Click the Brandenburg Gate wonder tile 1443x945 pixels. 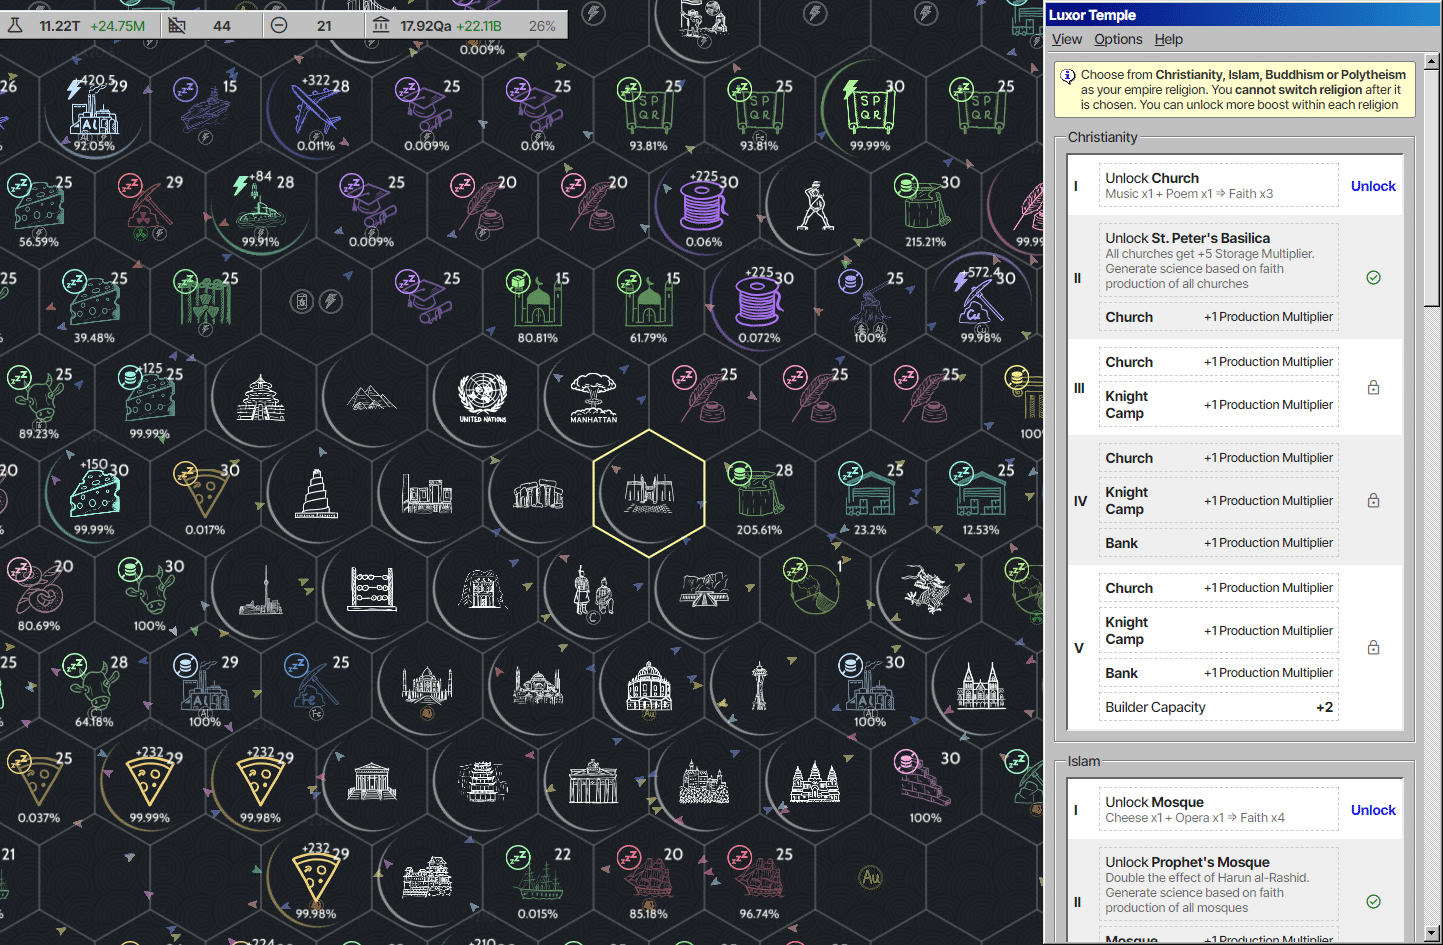(594, 782)
